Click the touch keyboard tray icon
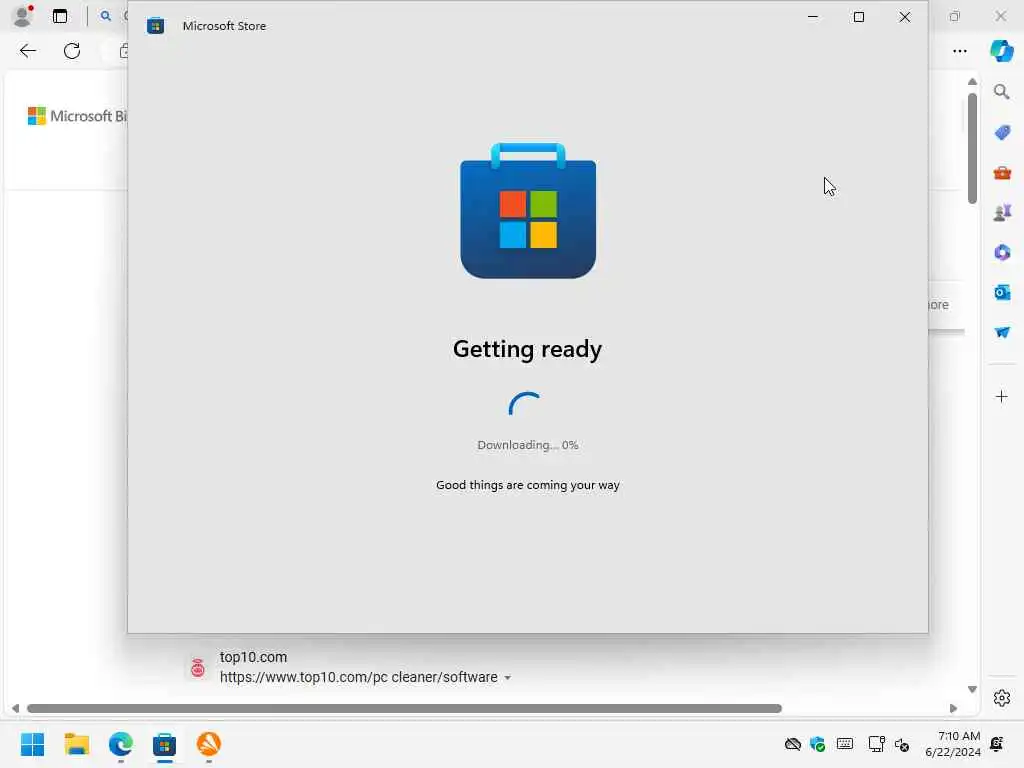Image resolution: width=1024 pixels, height=768 pixels. (844, 744)
